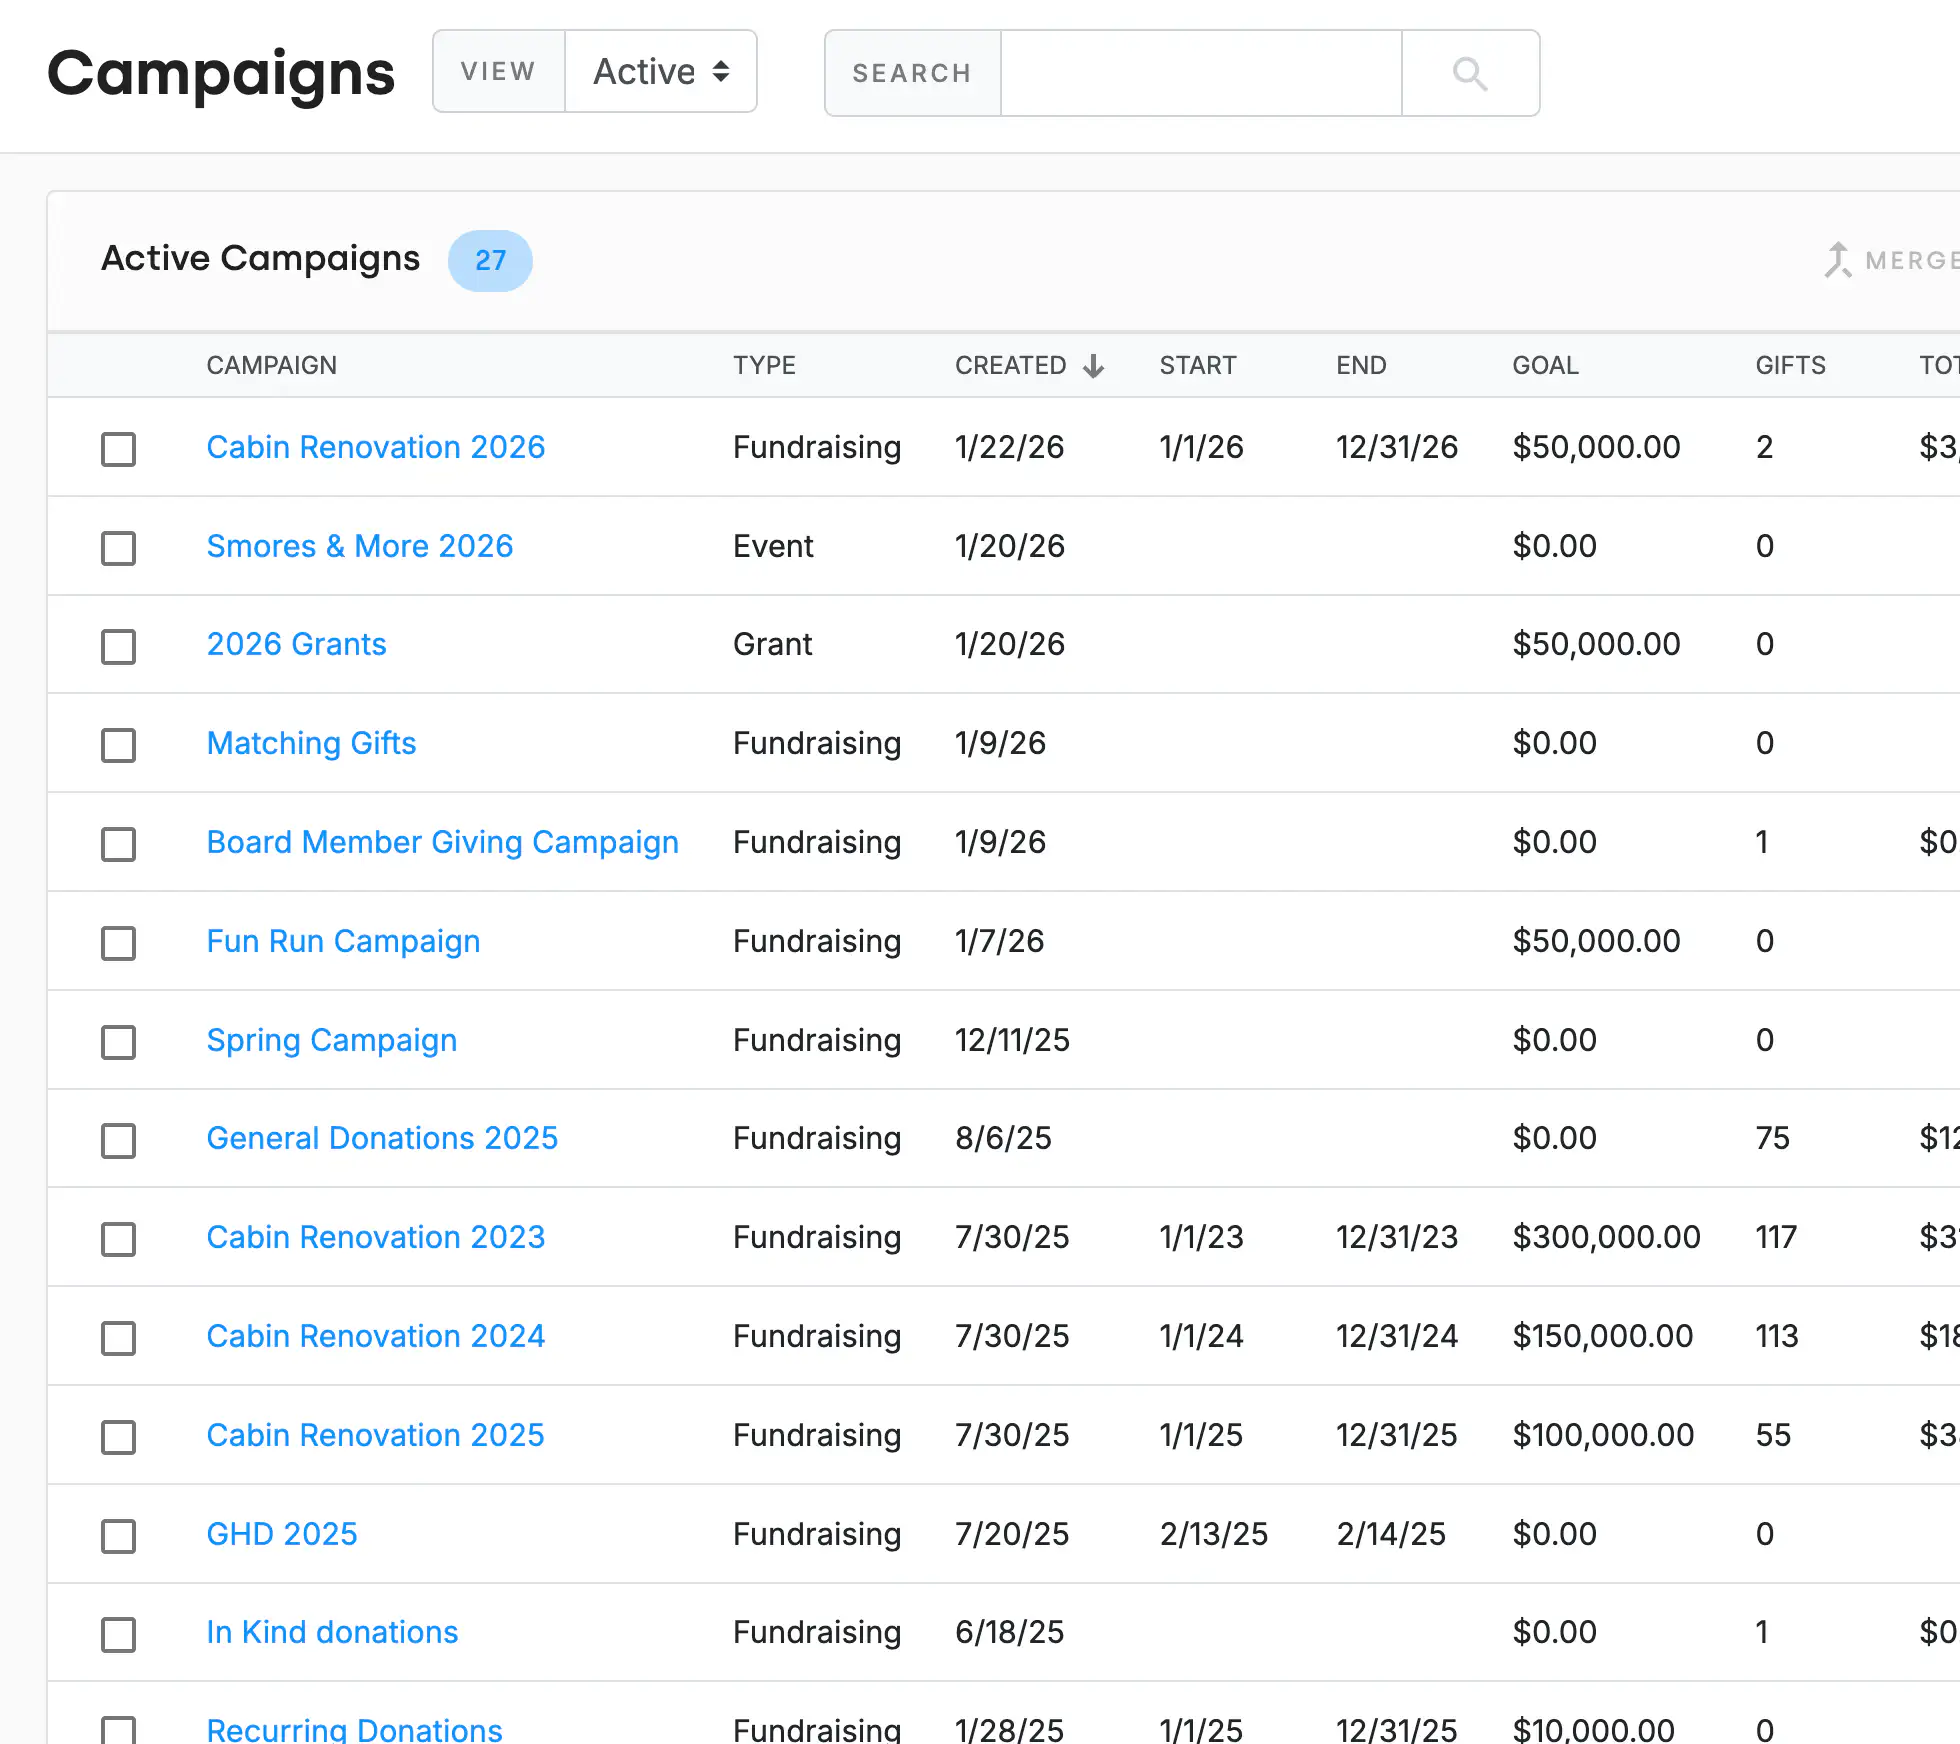Screen dimensions: 1960x1744
Task: Open the In Kind donations link
Action: (x=331, y=1632)
